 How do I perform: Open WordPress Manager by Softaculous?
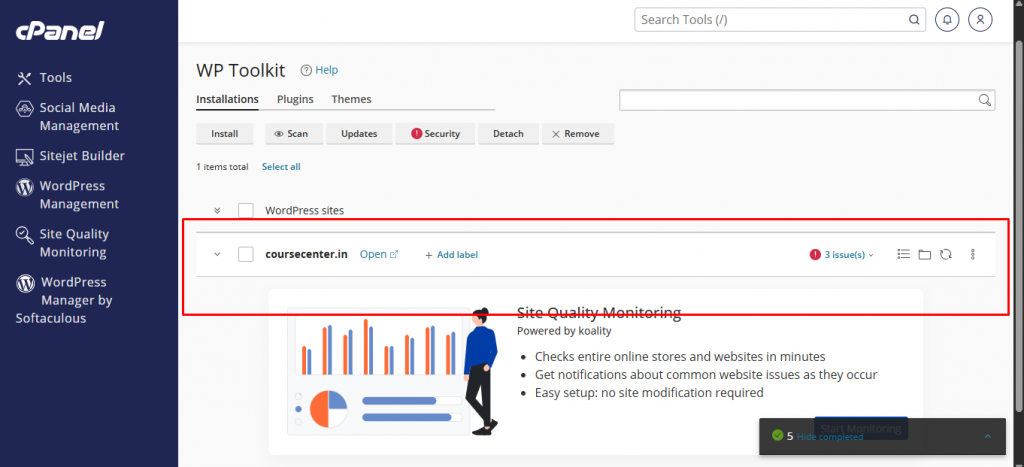[x=64, y=300]
